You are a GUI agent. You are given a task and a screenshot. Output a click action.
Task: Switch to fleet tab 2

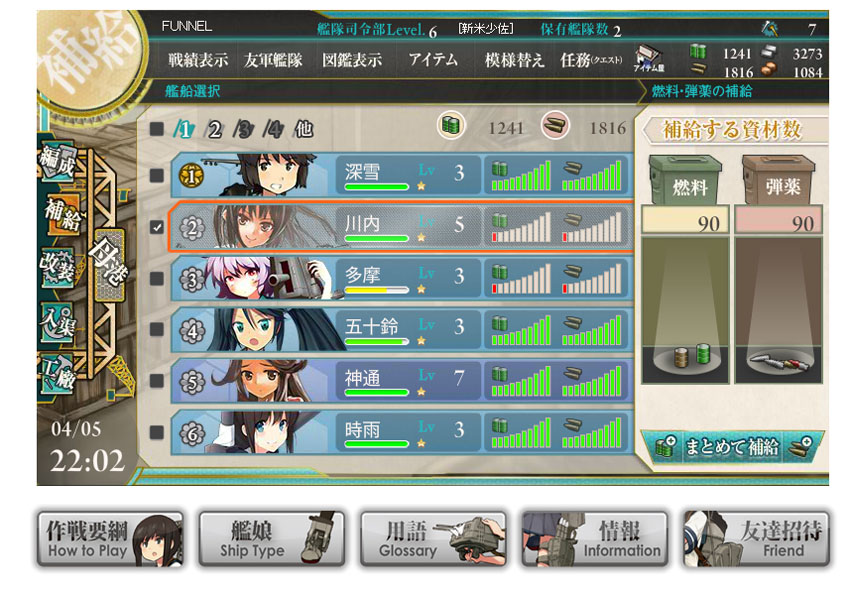(215, 130)
